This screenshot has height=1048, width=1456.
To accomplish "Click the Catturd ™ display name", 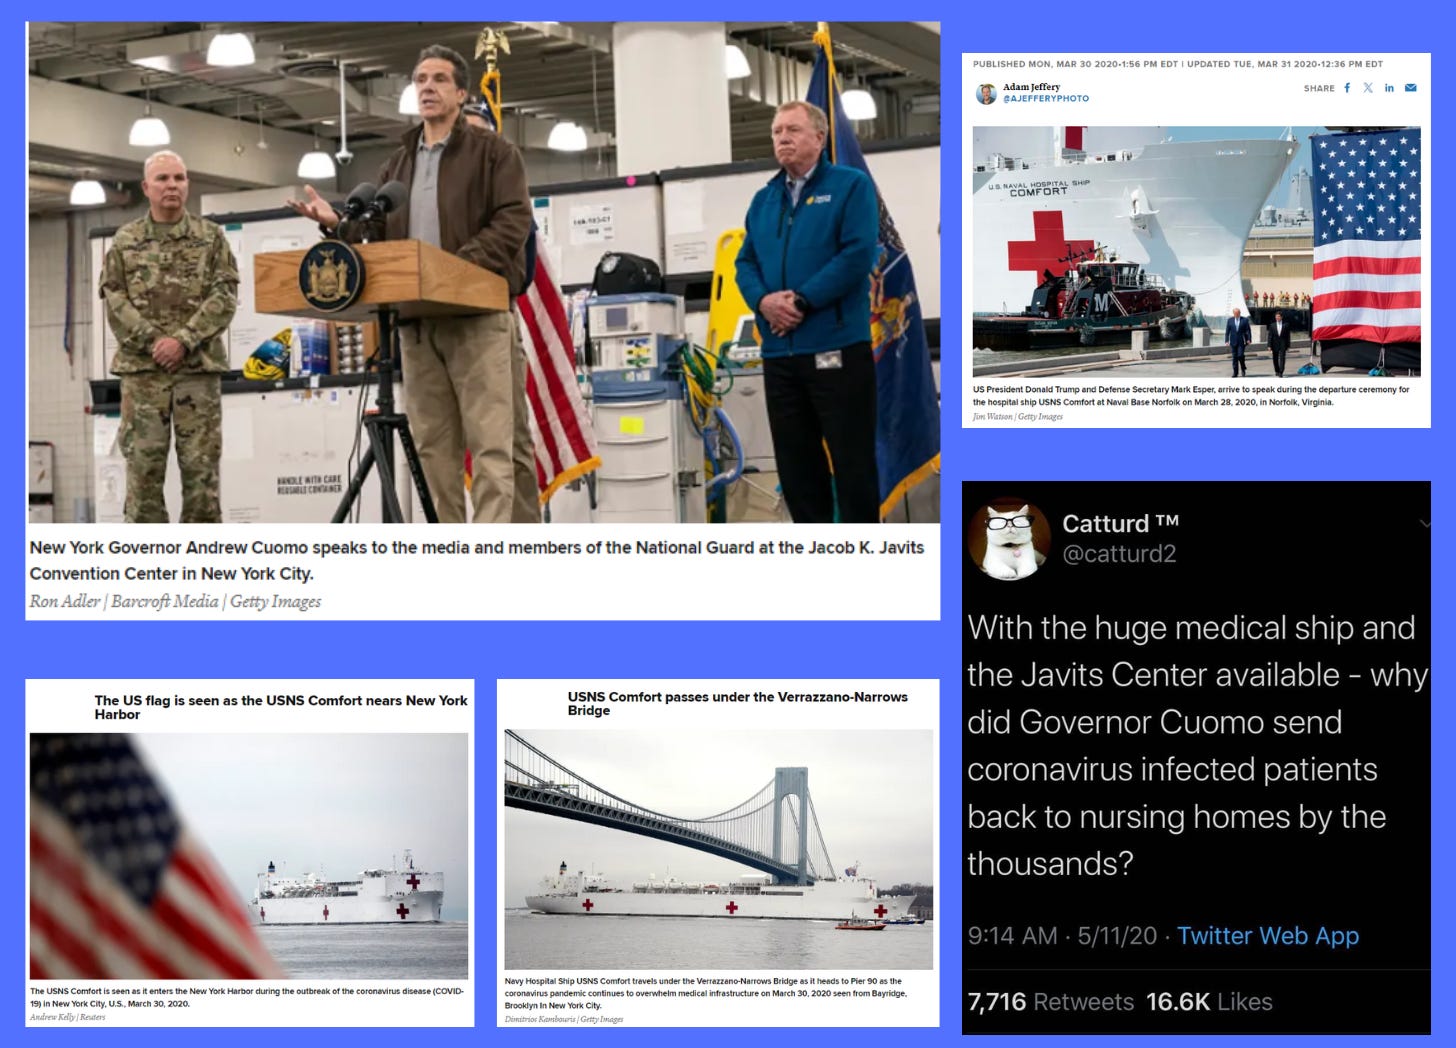I will (1120, 523).
